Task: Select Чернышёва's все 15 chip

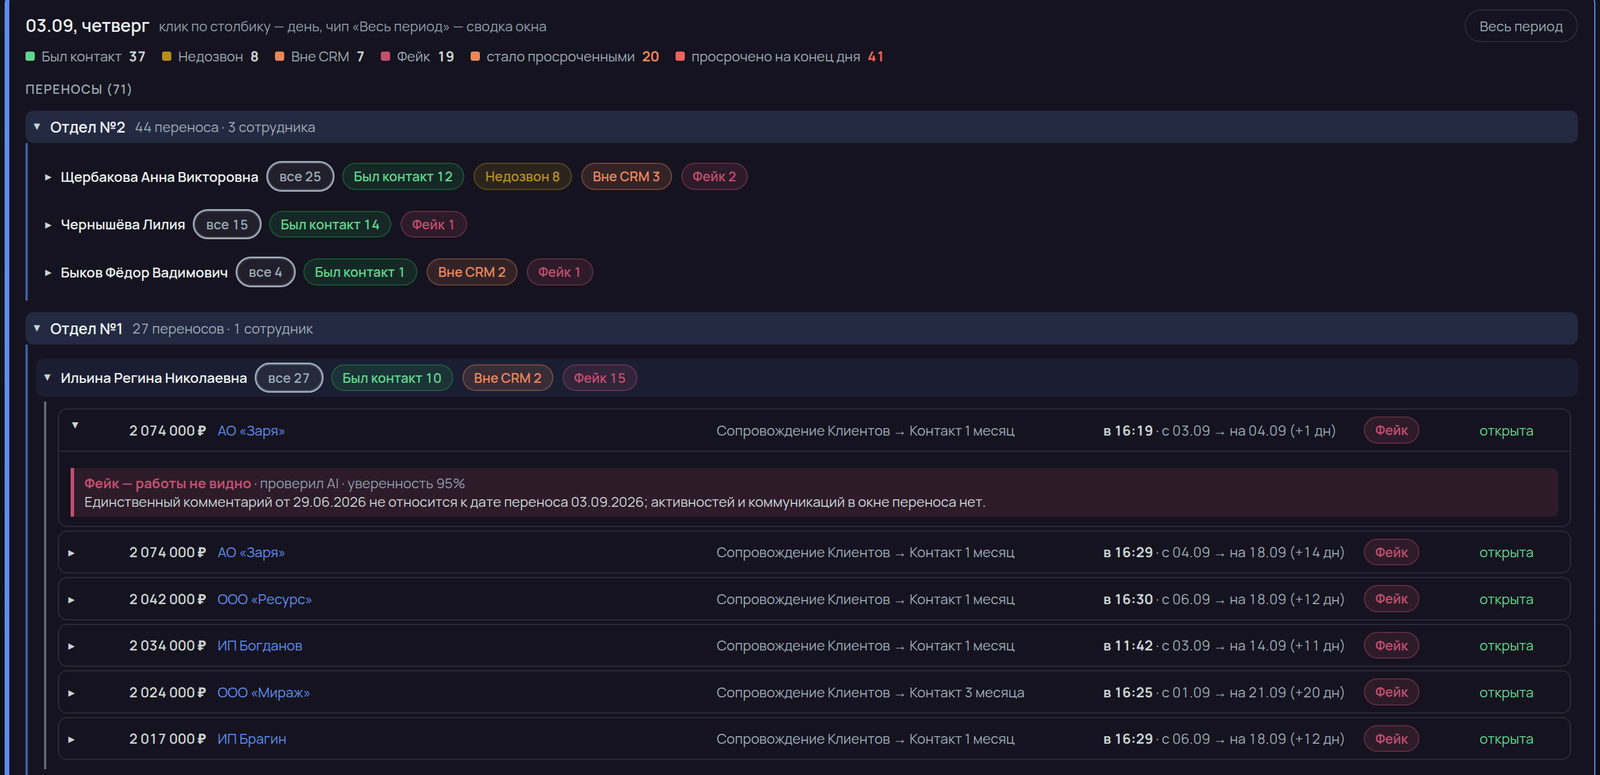Action: point(227,224)
